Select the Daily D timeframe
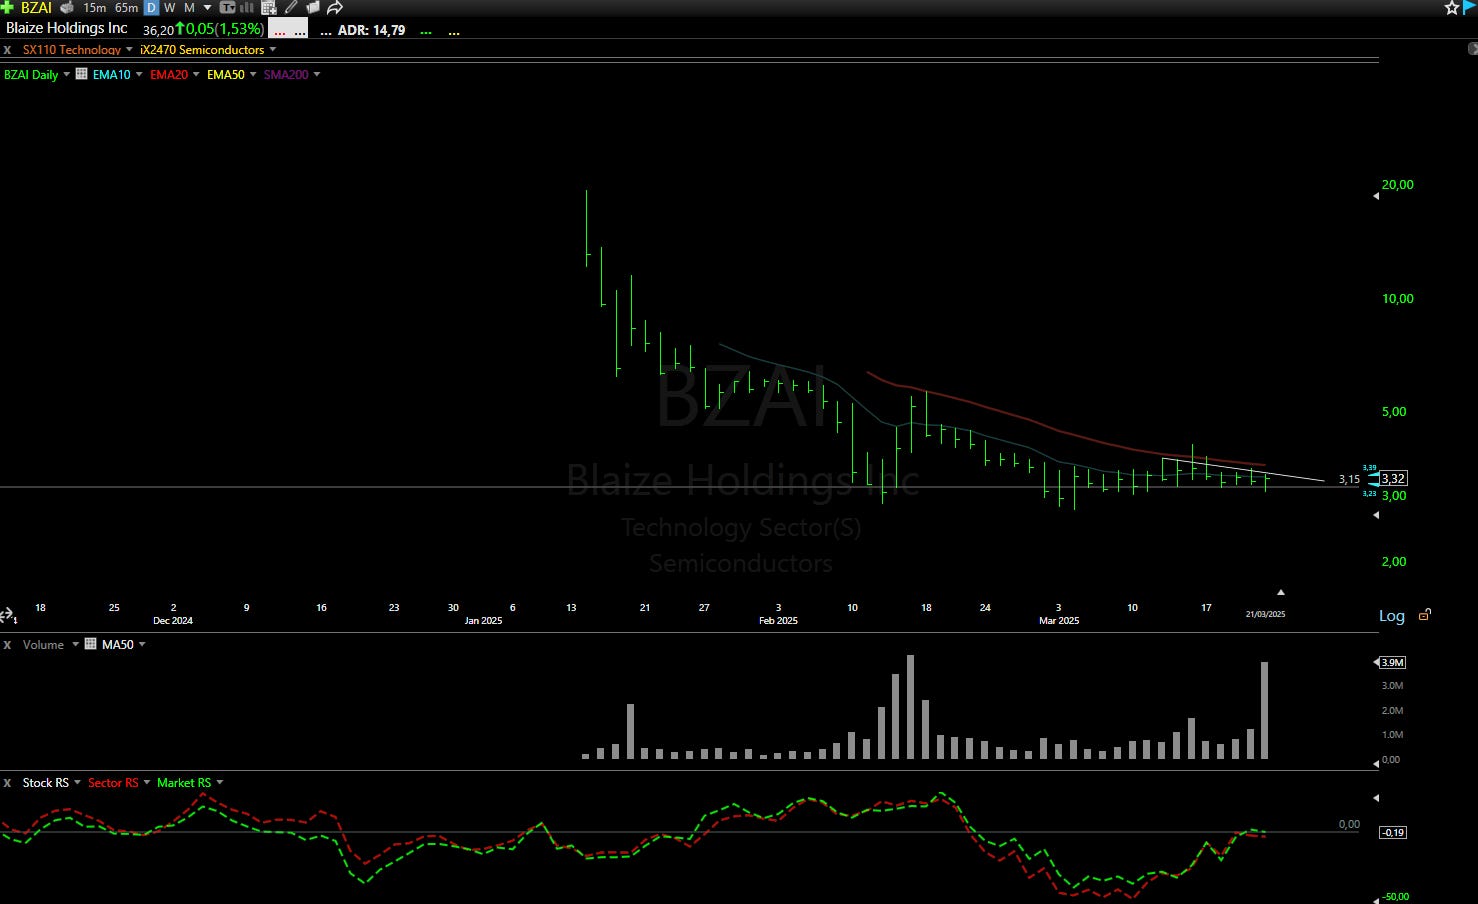This screenshot has height=904, width=1478. (x=151, y=7)
